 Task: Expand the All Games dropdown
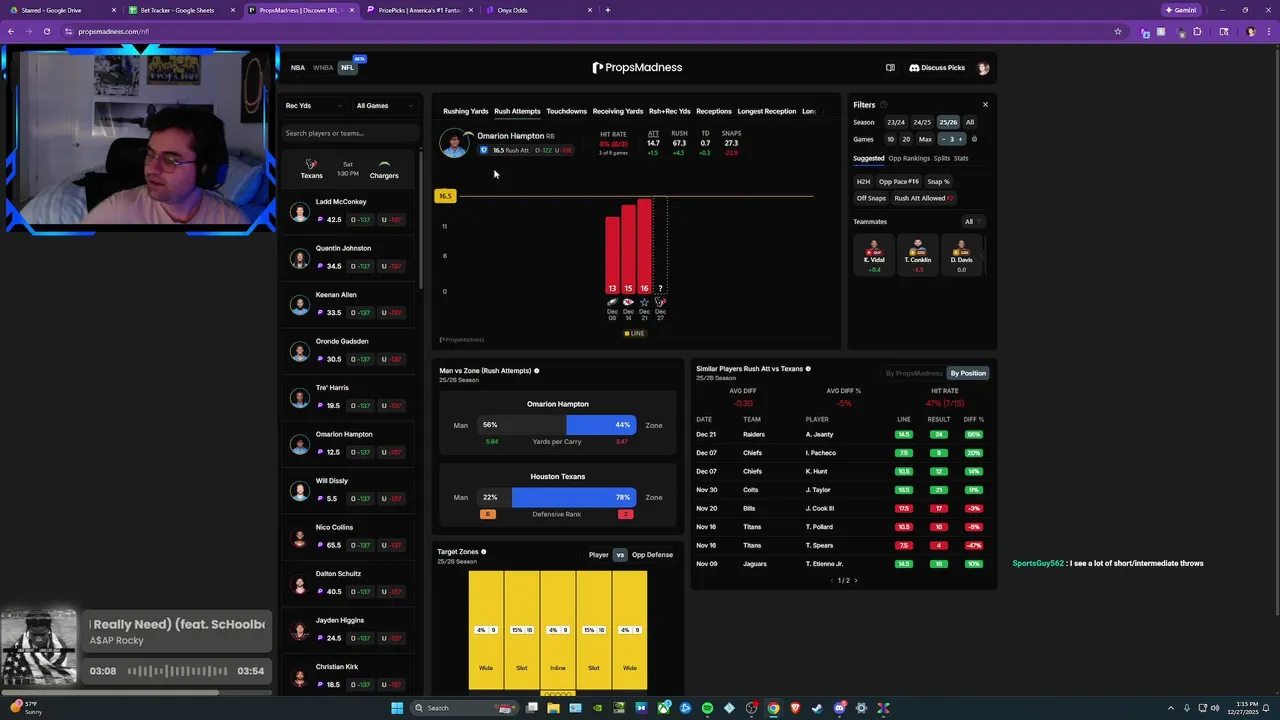385,106
